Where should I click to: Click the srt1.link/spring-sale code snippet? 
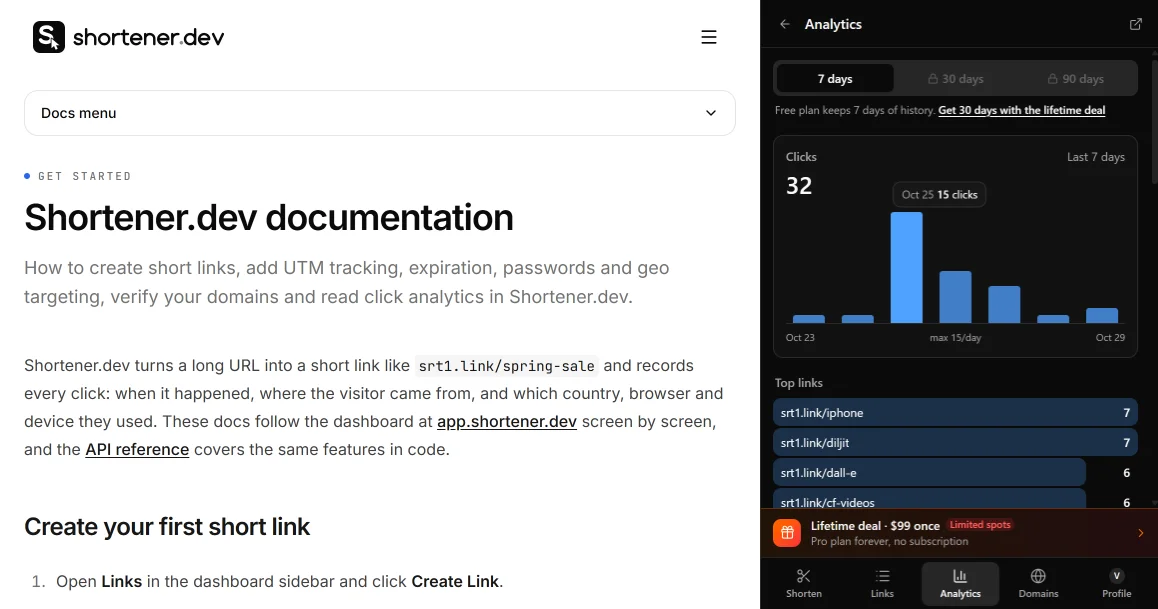[507, 366]
